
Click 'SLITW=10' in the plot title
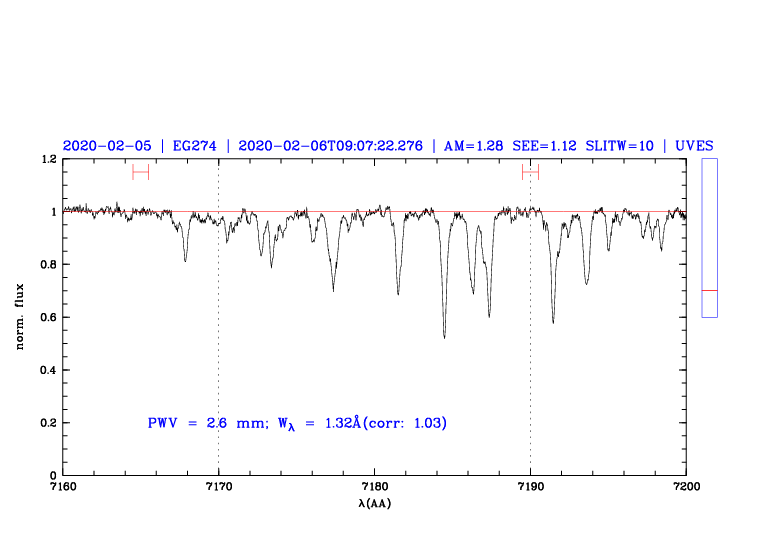[618, 146]
